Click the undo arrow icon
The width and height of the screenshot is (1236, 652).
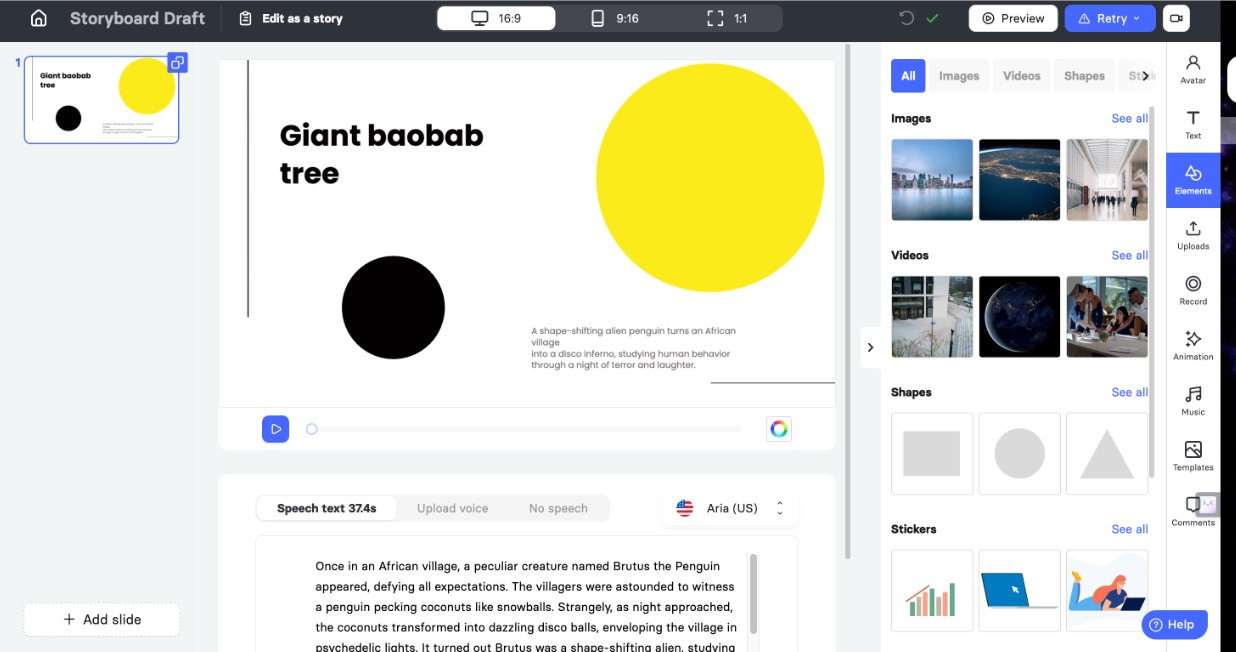(x=906, y=18)
